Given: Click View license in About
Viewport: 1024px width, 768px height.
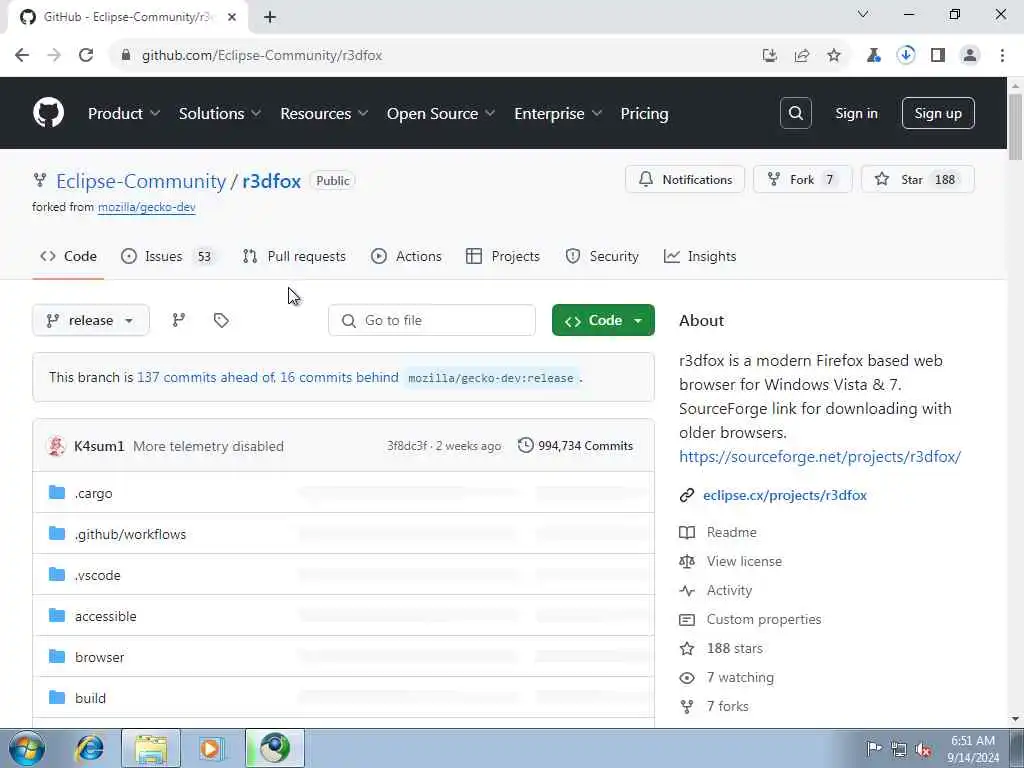Looking at the screenshot, I should pyautogui.click(x=744, y=561).
